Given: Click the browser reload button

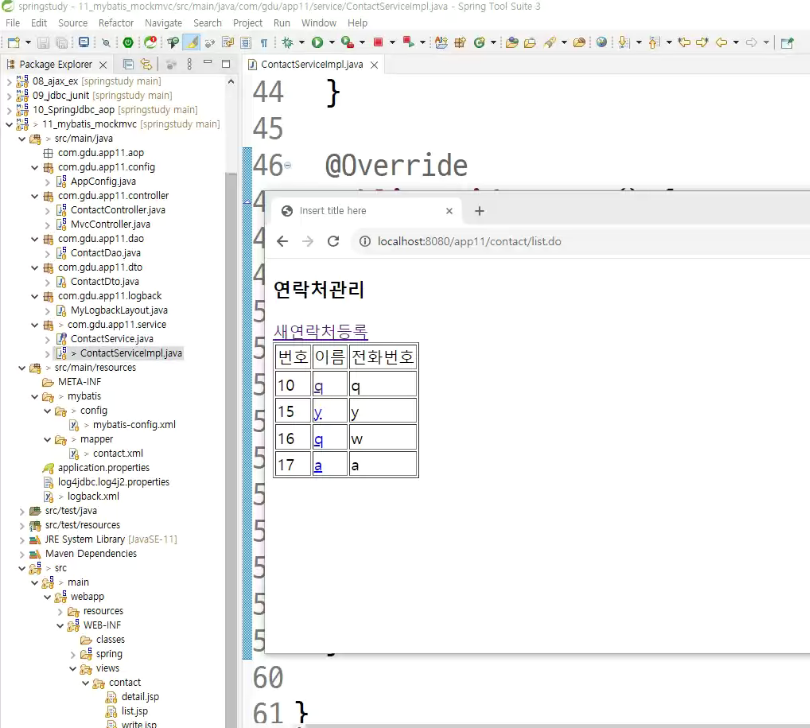Looking at the screenshot, I should coord(333,241).
